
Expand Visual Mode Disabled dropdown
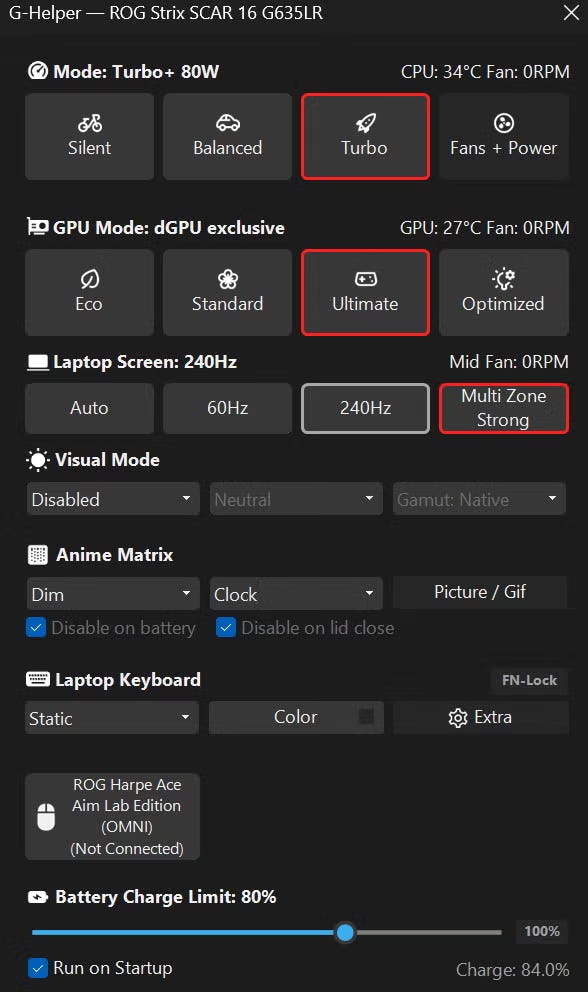click(x=113, y=499)
